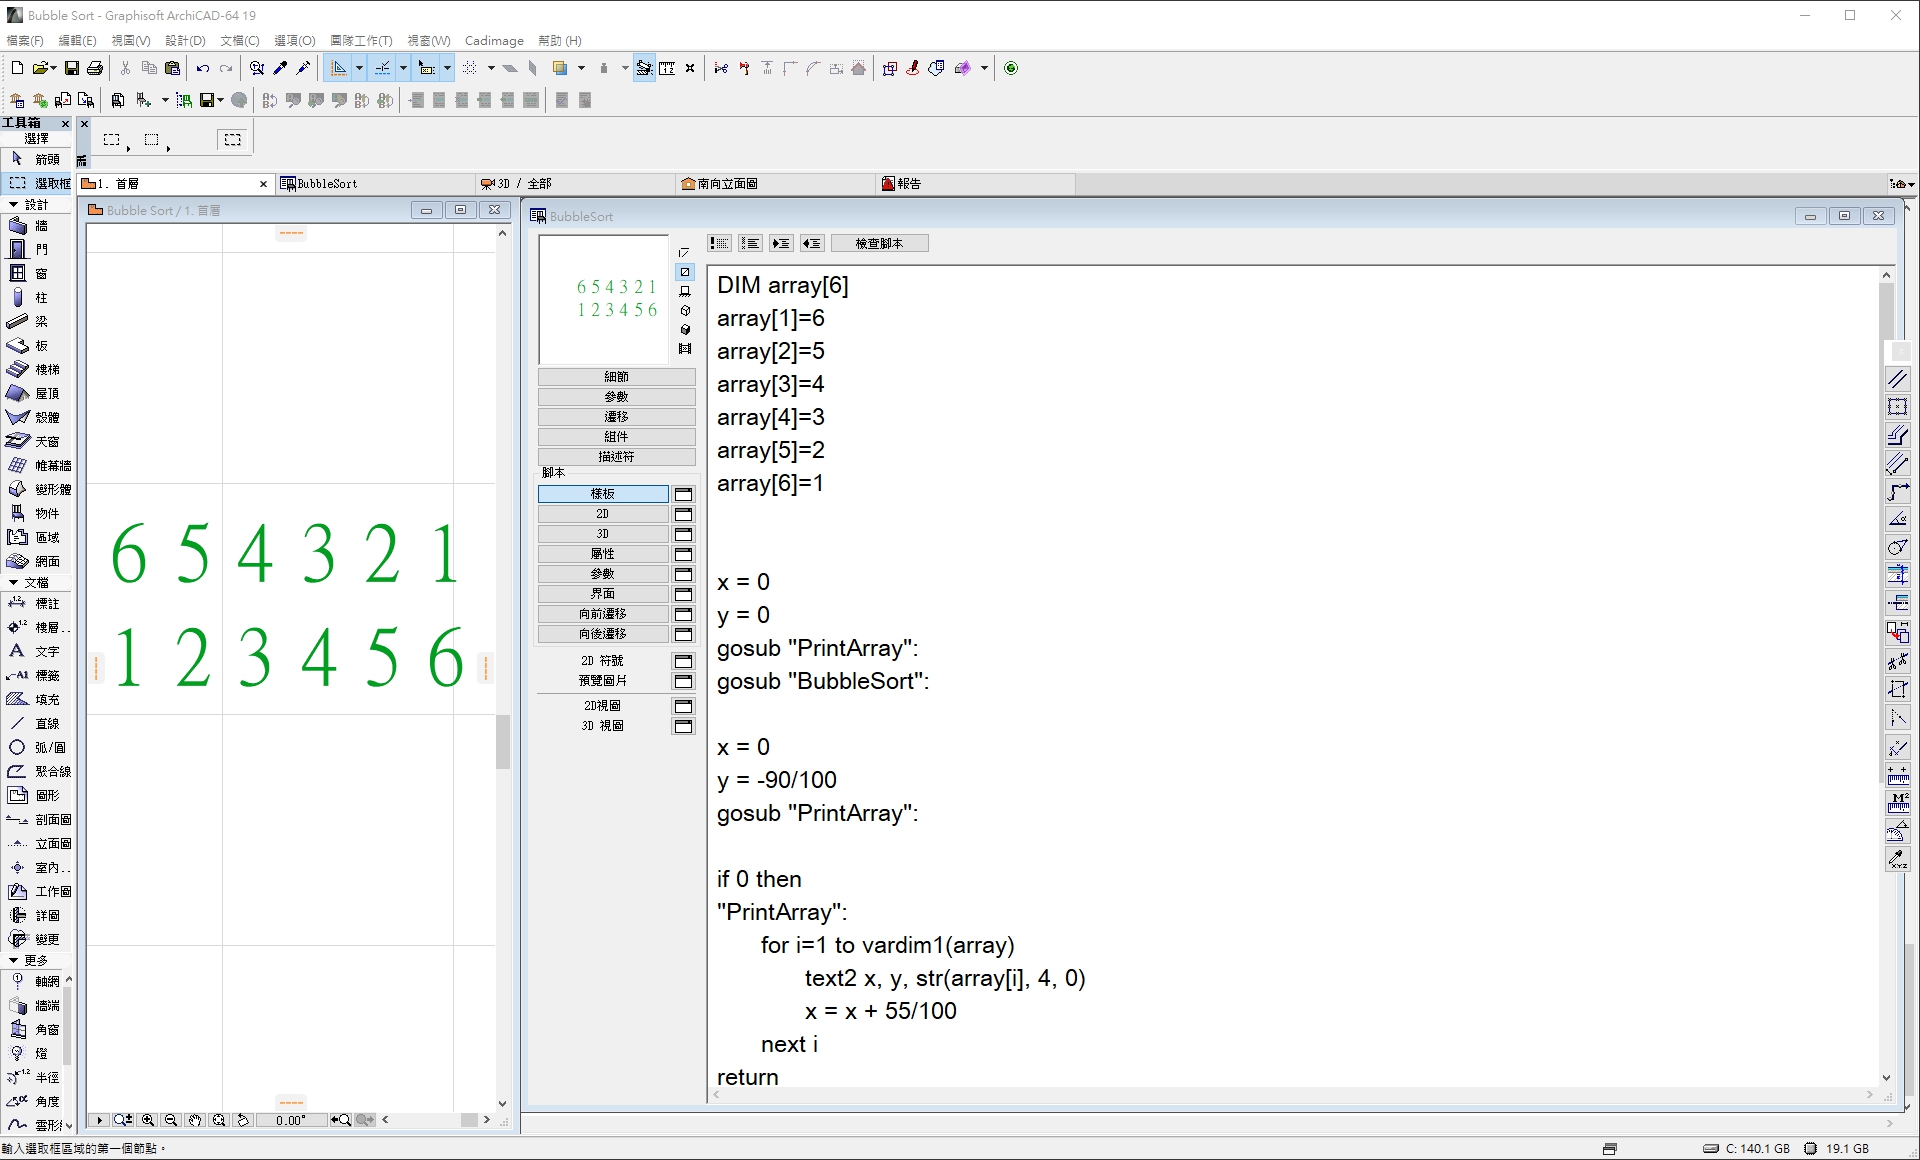
Task: Toggle the 3D shaded cube preview mode icon
Action: point(685,330)
